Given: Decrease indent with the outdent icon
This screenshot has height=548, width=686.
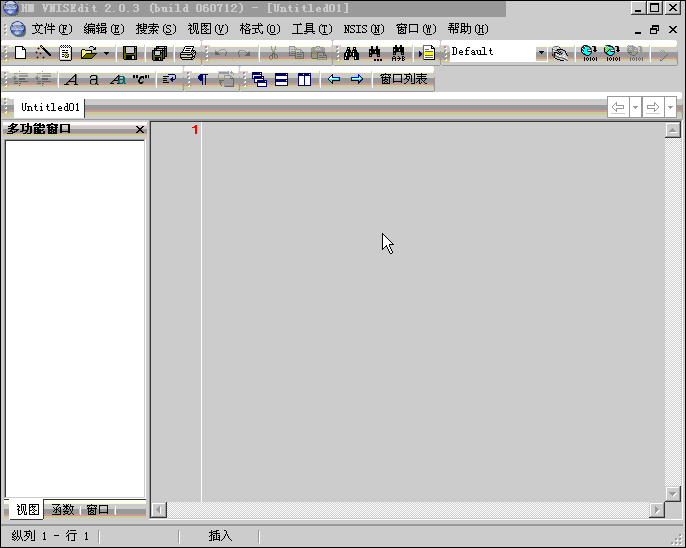Looking at the screenshot, I should pyautogui.click(x=43, y=79).
